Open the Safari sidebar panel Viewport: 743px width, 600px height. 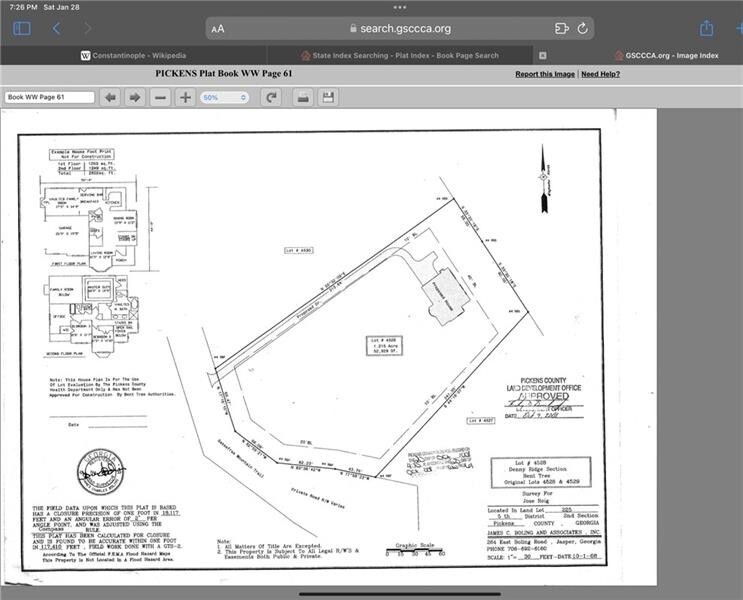pos(22,28)
